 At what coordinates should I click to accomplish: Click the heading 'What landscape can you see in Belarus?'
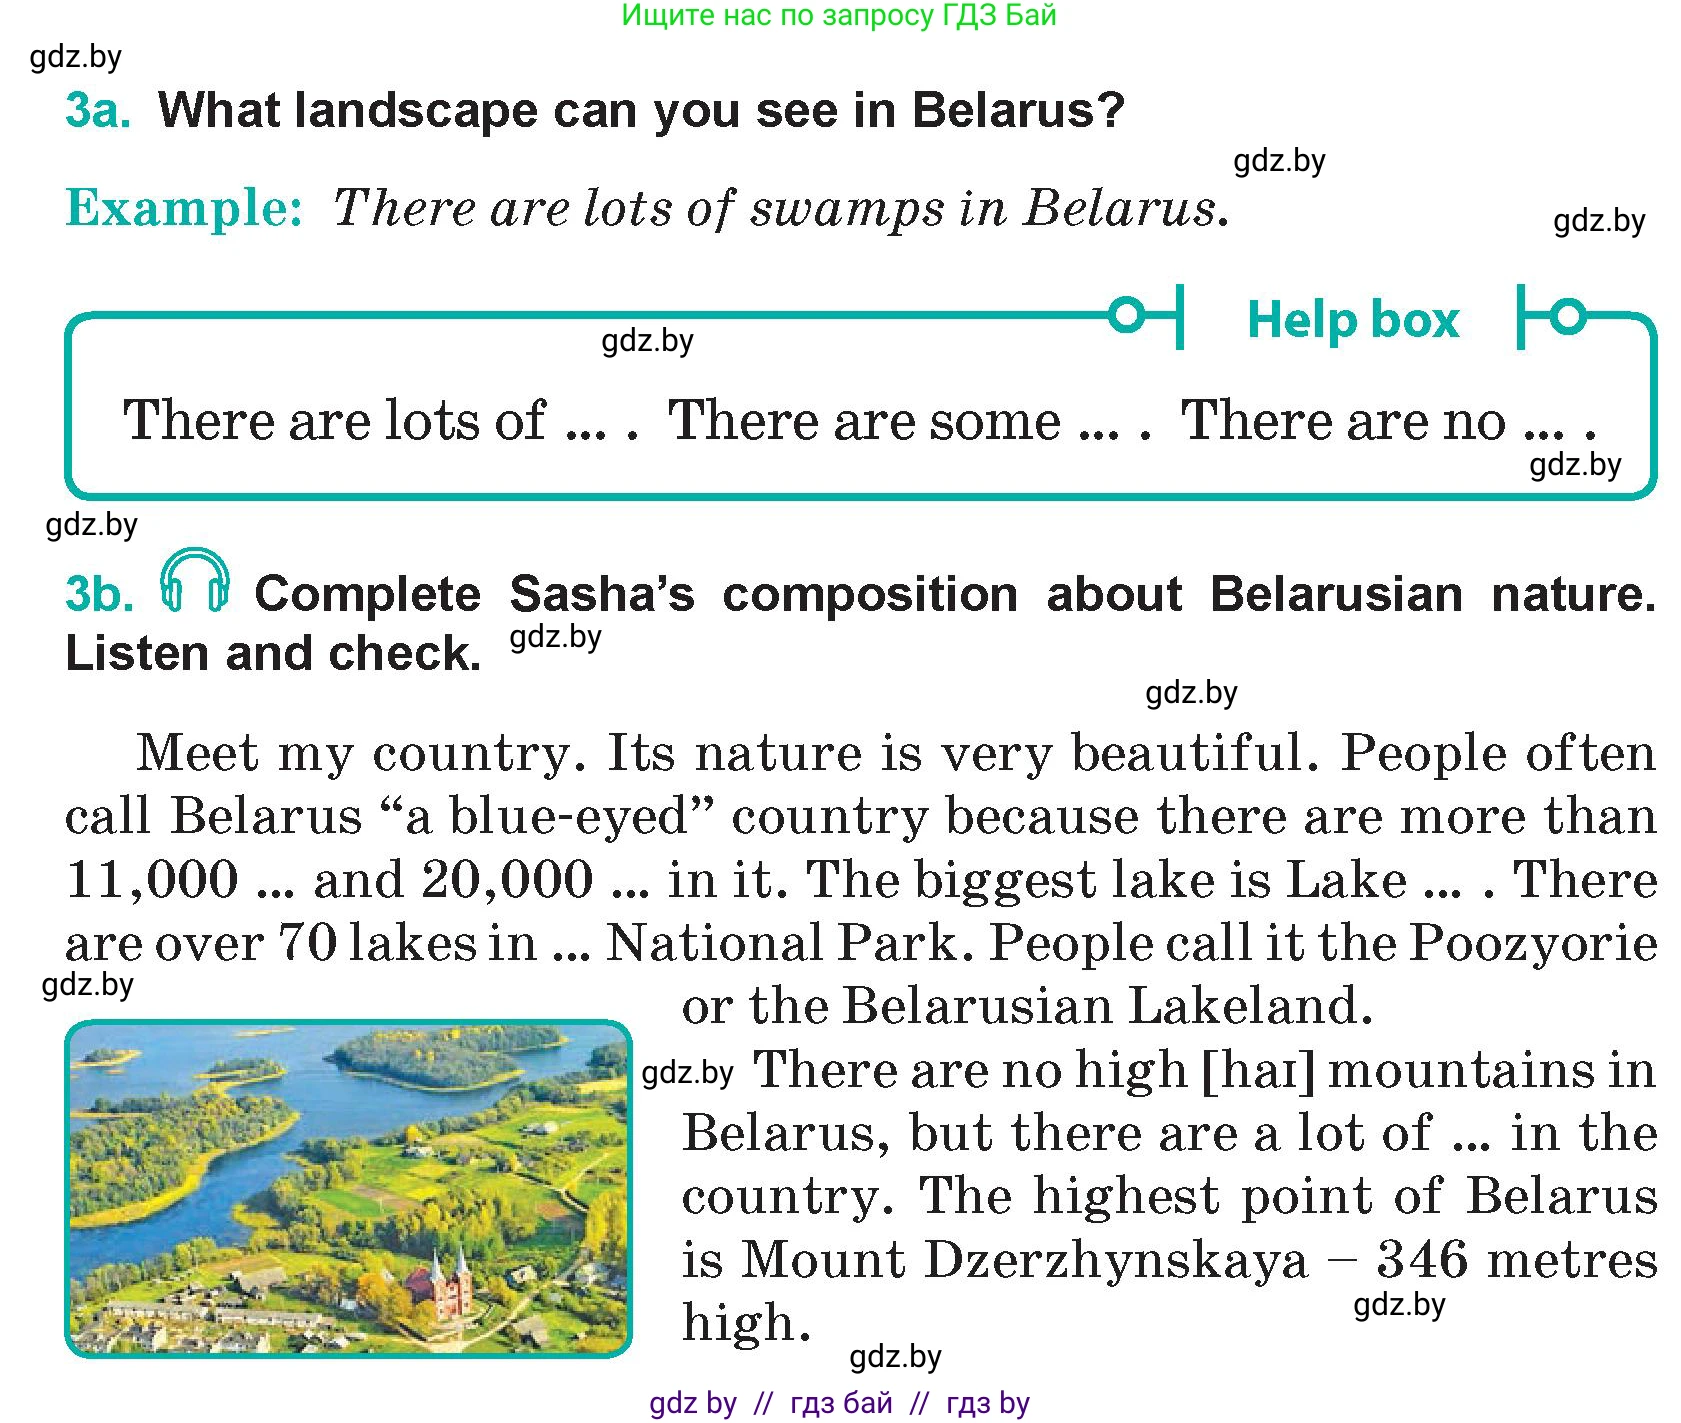click(641, 110)
